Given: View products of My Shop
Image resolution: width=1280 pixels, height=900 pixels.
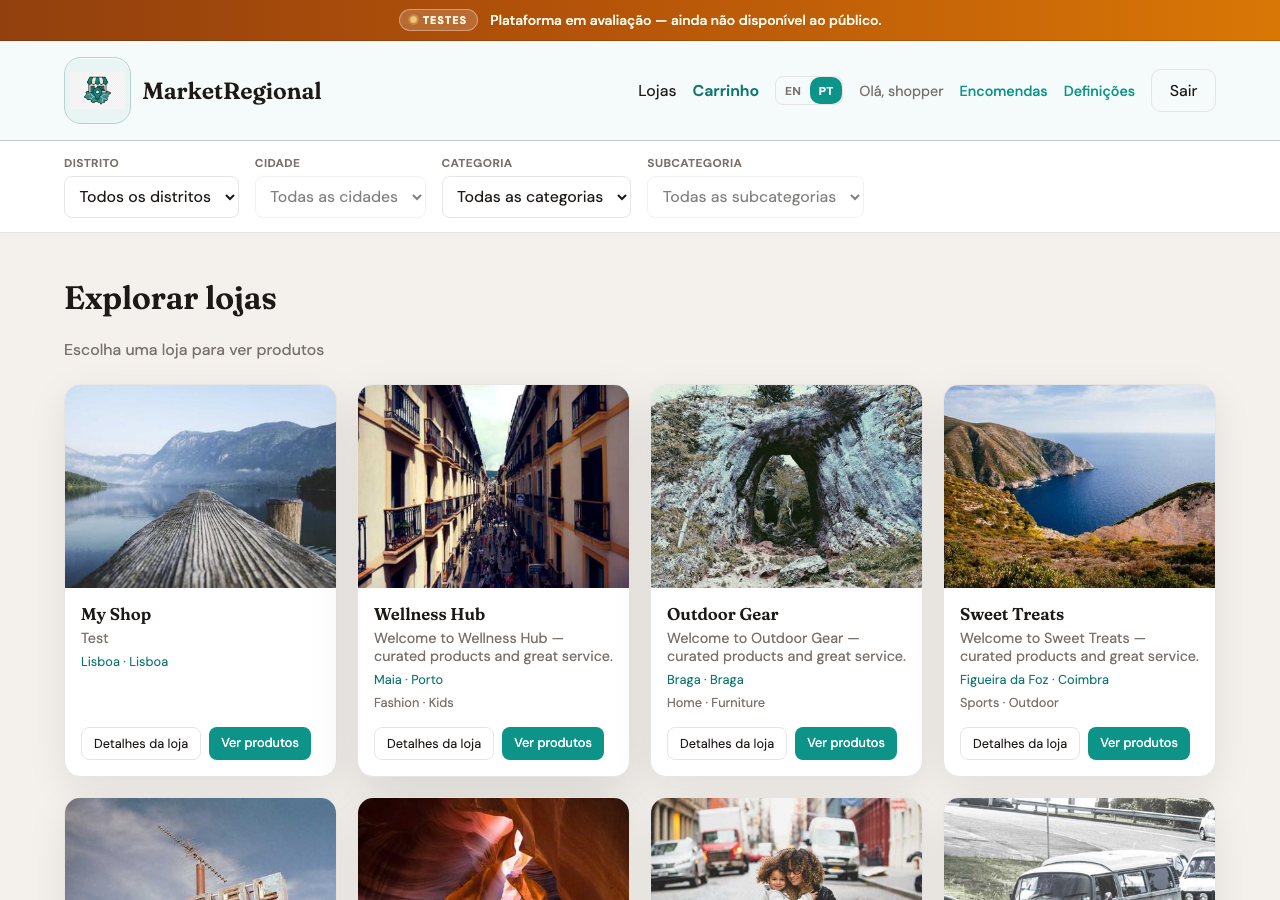Looking at the screenshot, I should pos(260,743).
